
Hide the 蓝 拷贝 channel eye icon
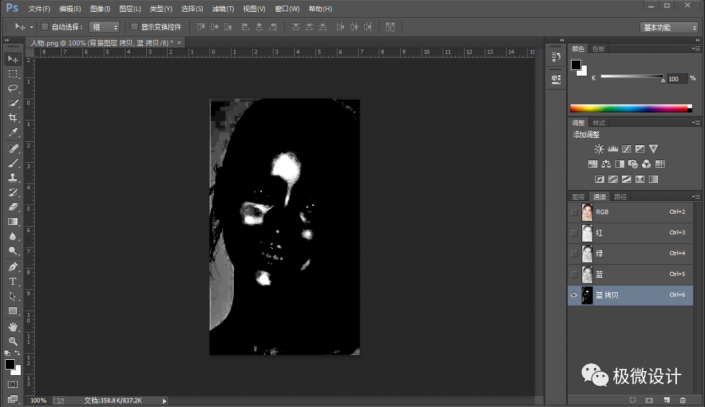[x=574, y=295]
